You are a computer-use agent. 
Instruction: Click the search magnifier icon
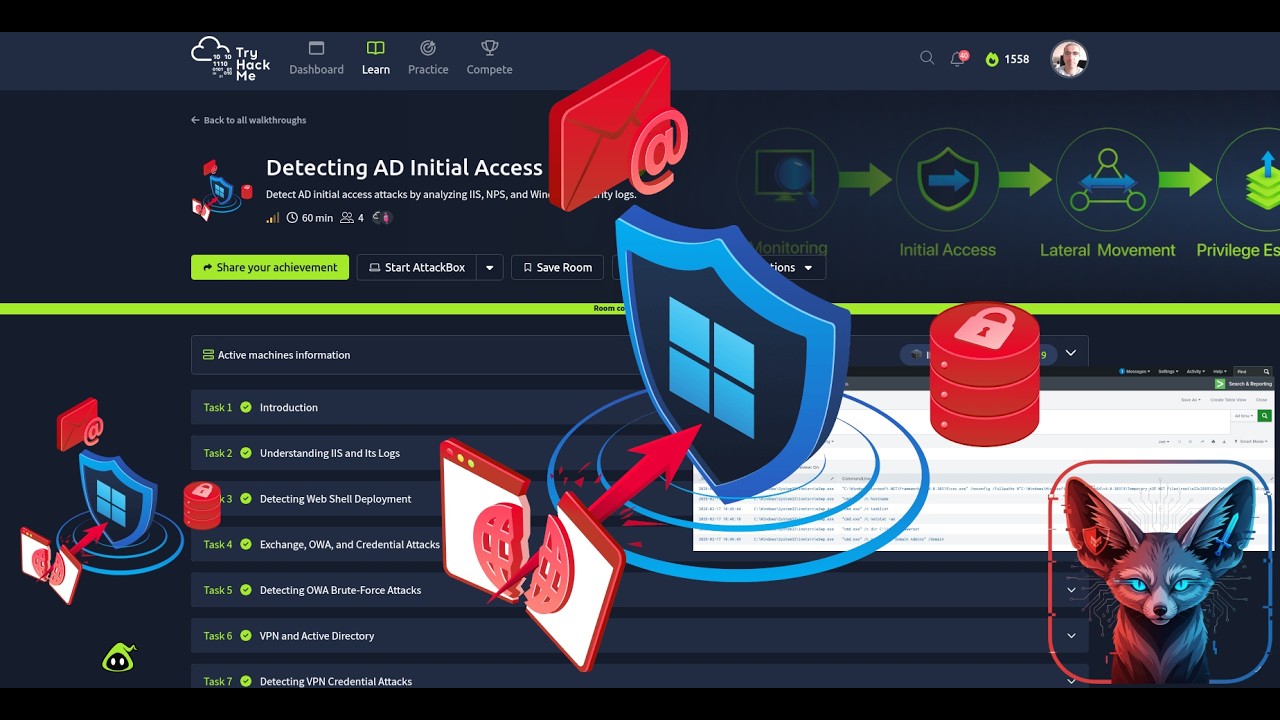[927, 58]
